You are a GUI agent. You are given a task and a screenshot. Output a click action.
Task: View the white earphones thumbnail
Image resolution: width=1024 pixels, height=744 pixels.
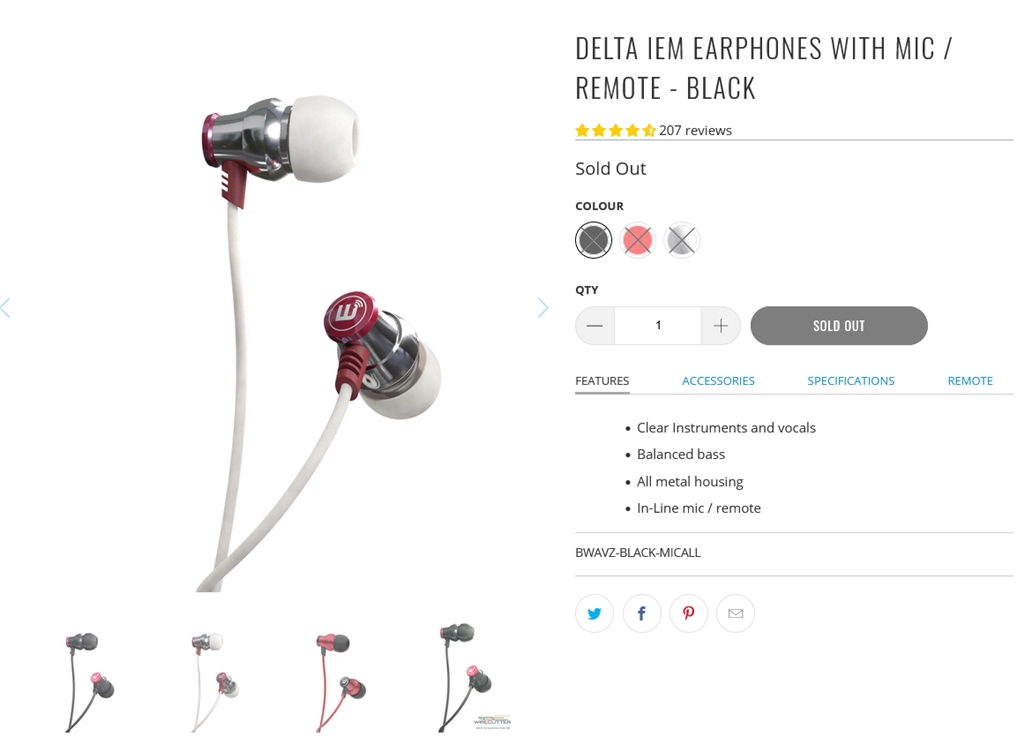[215, 681]
